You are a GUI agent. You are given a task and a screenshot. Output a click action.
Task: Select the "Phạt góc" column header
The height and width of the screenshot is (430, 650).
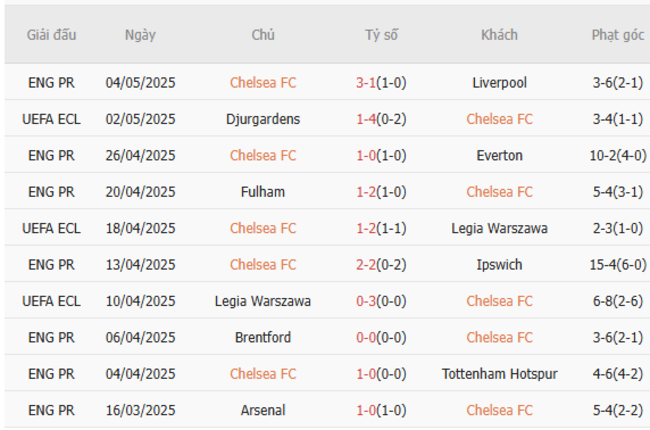[618, 35]
